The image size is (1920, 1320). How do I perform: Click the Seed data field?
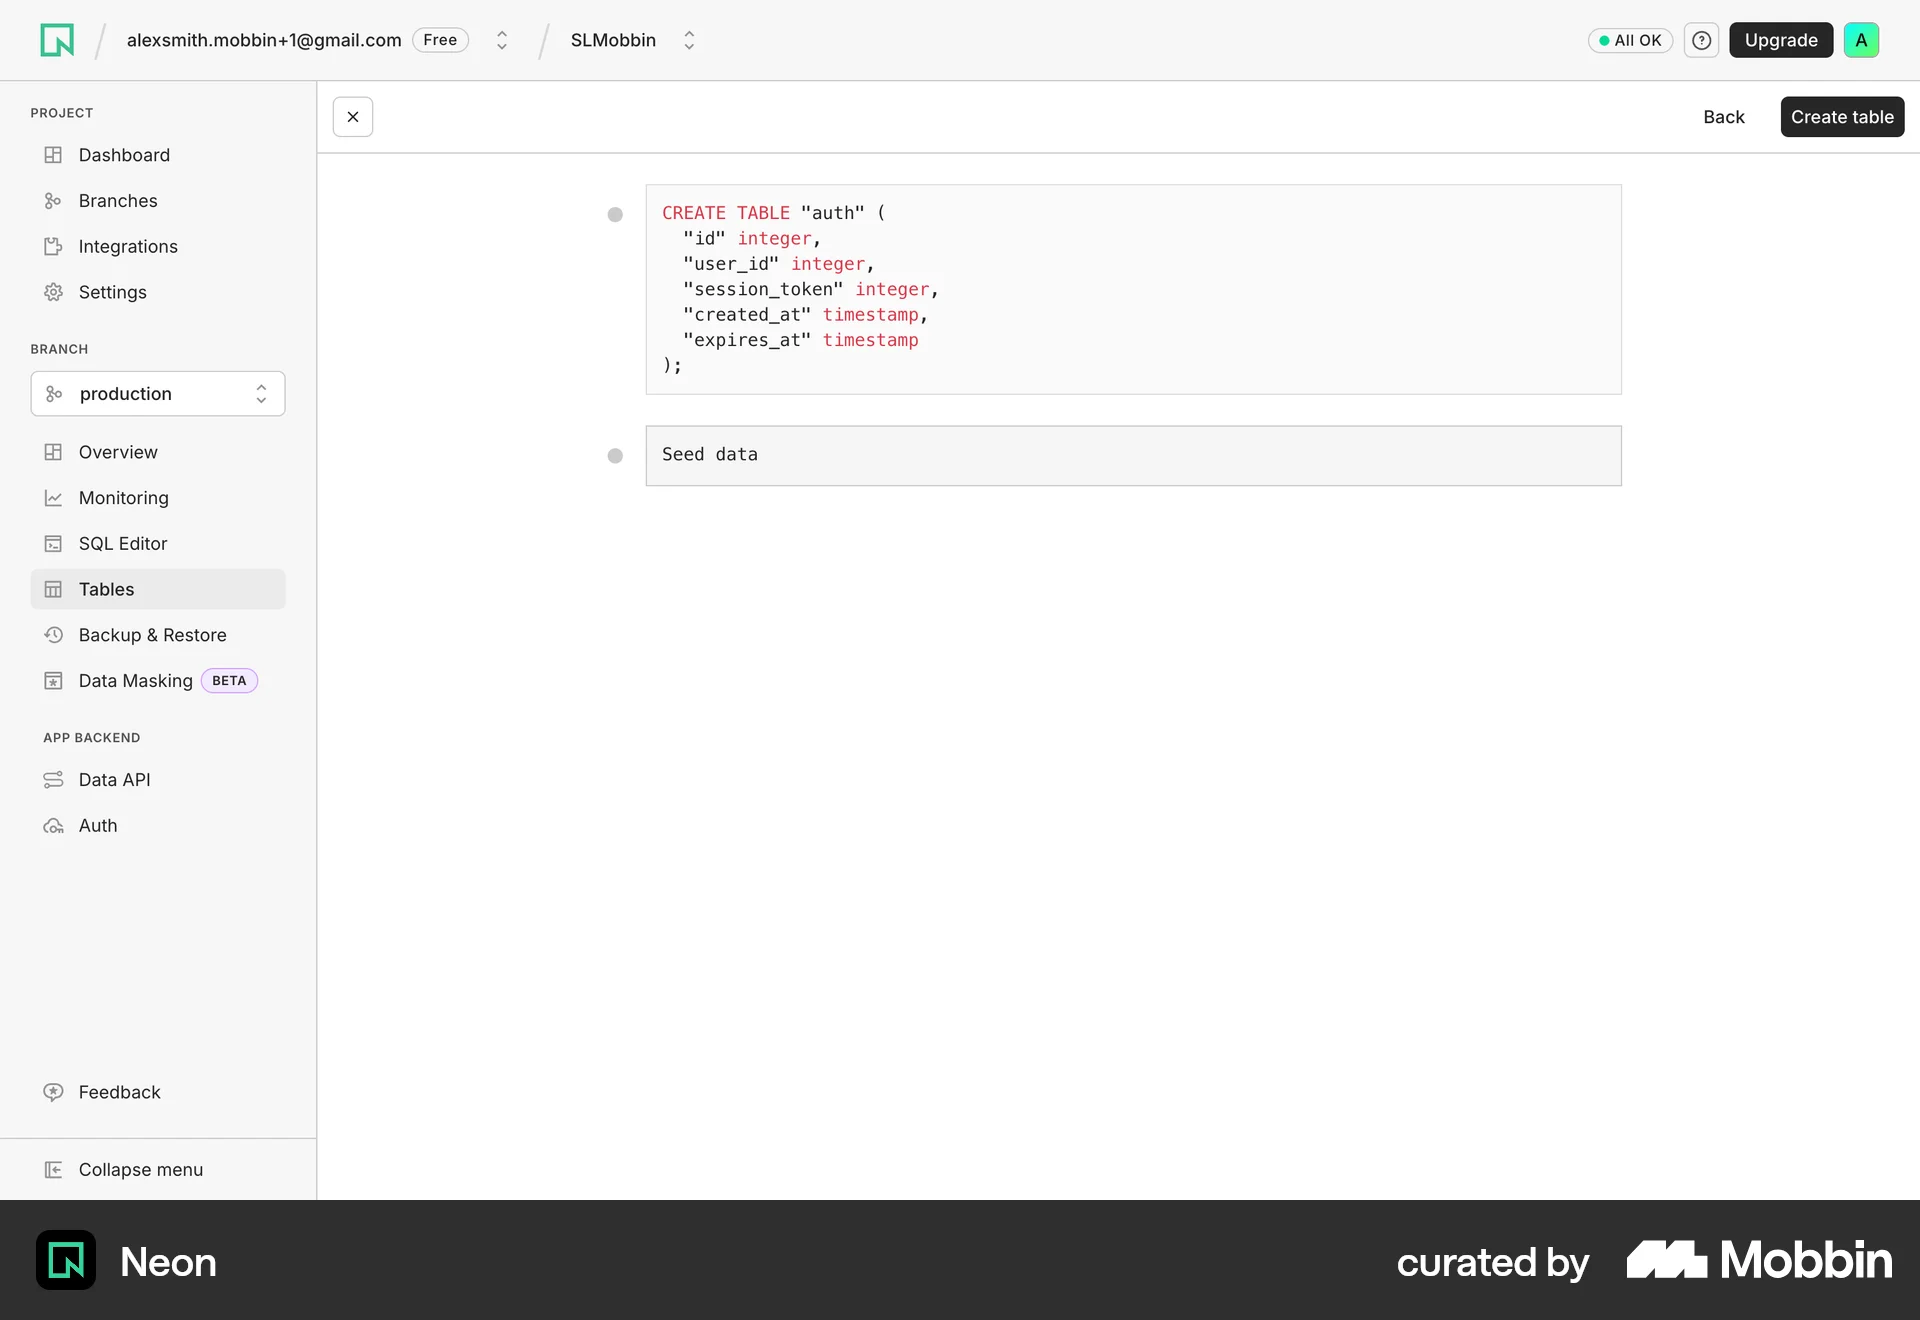click(1133, 456)
